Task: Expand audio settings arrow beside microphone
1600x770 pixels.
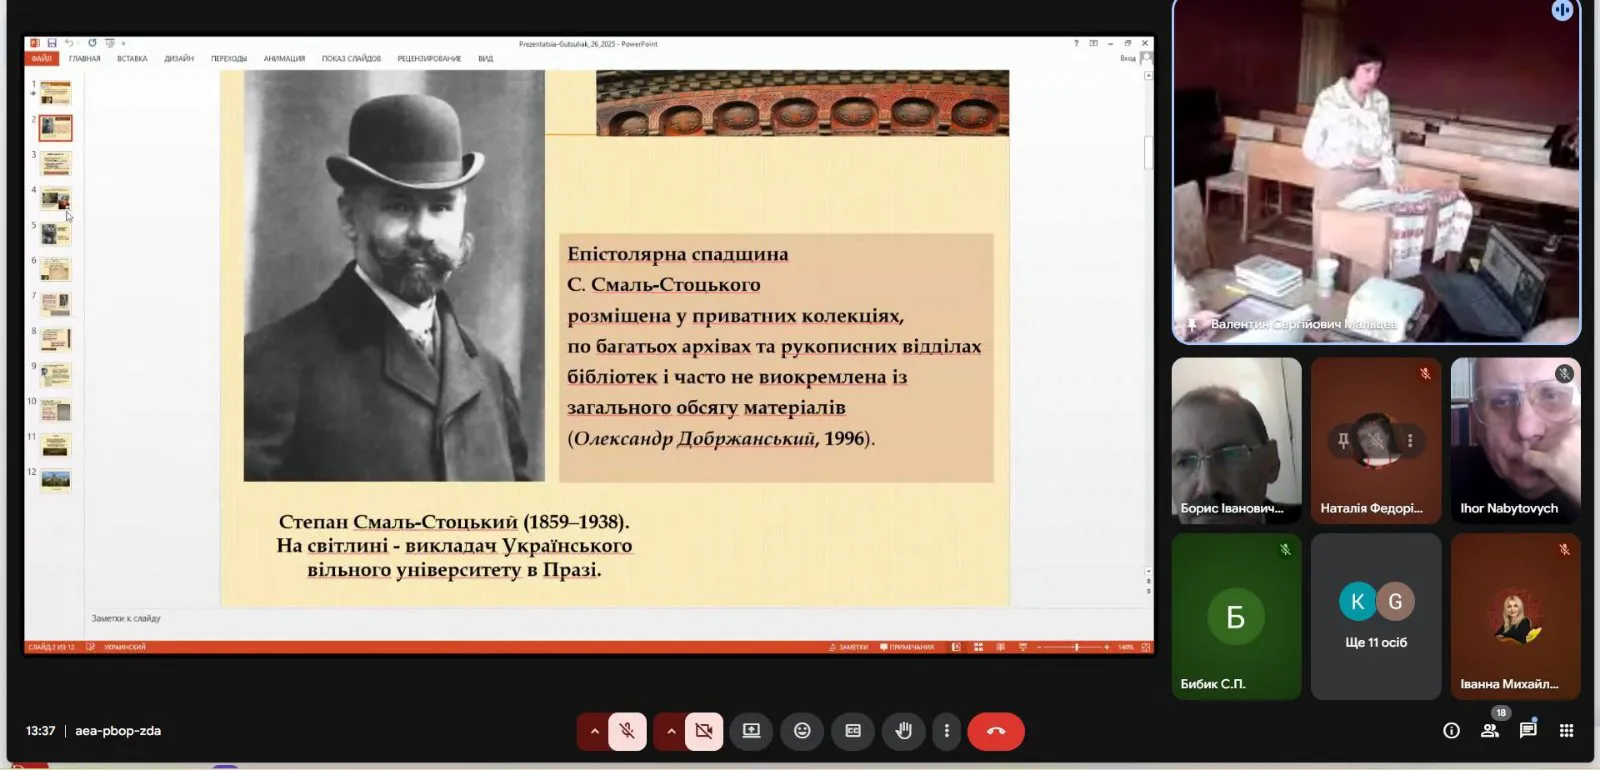Action: tap(594, 731)
